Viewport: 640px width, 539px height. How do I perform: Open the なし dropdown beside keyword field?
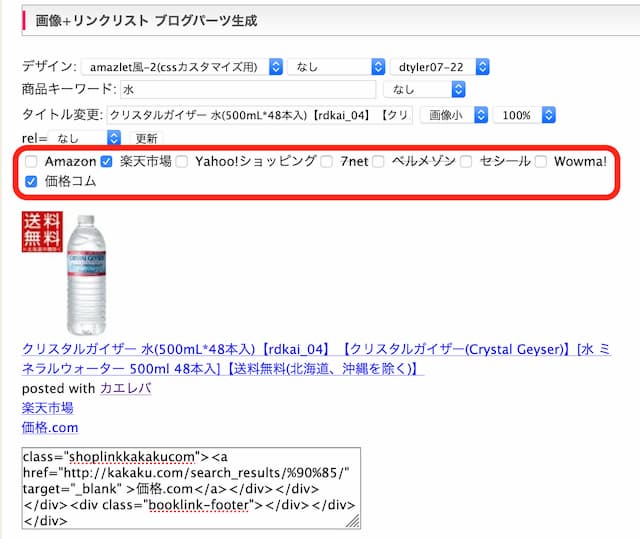pyautogui.click(x=424, y=89)
